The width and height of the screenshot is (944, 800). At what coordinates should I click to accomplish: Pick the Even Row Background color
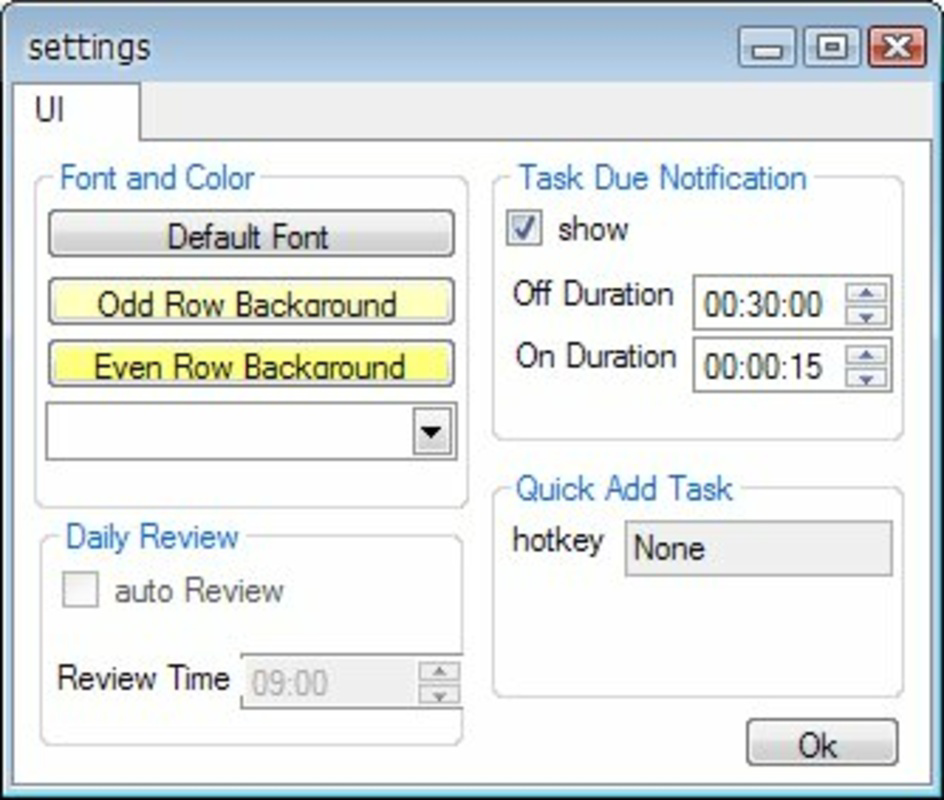click(x=251, y=364)
